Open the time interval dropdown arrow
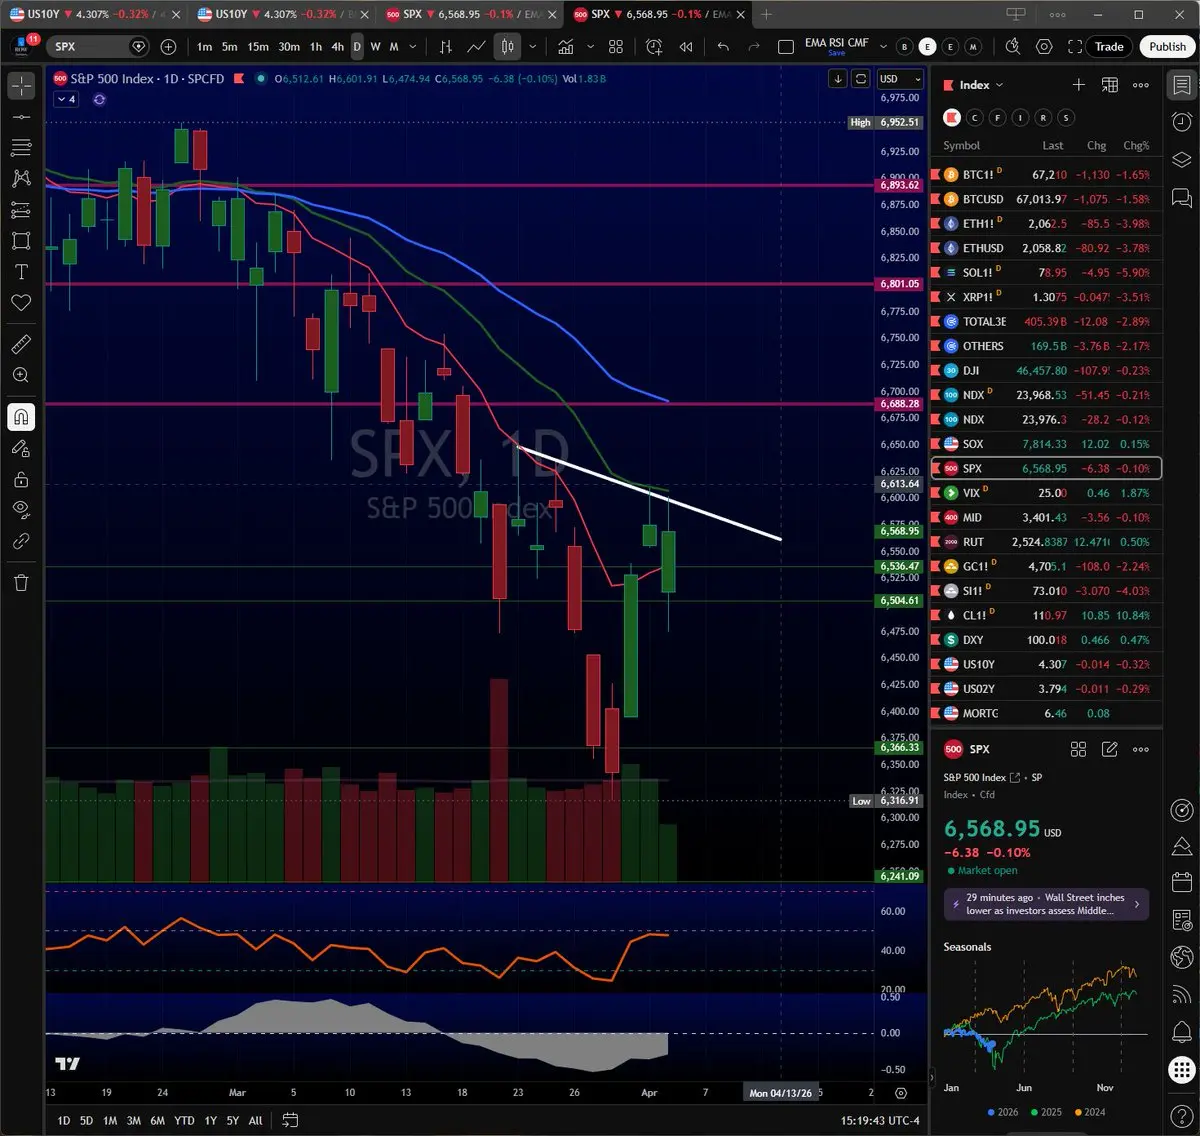 pyautogui.click(x=413, y=47)
